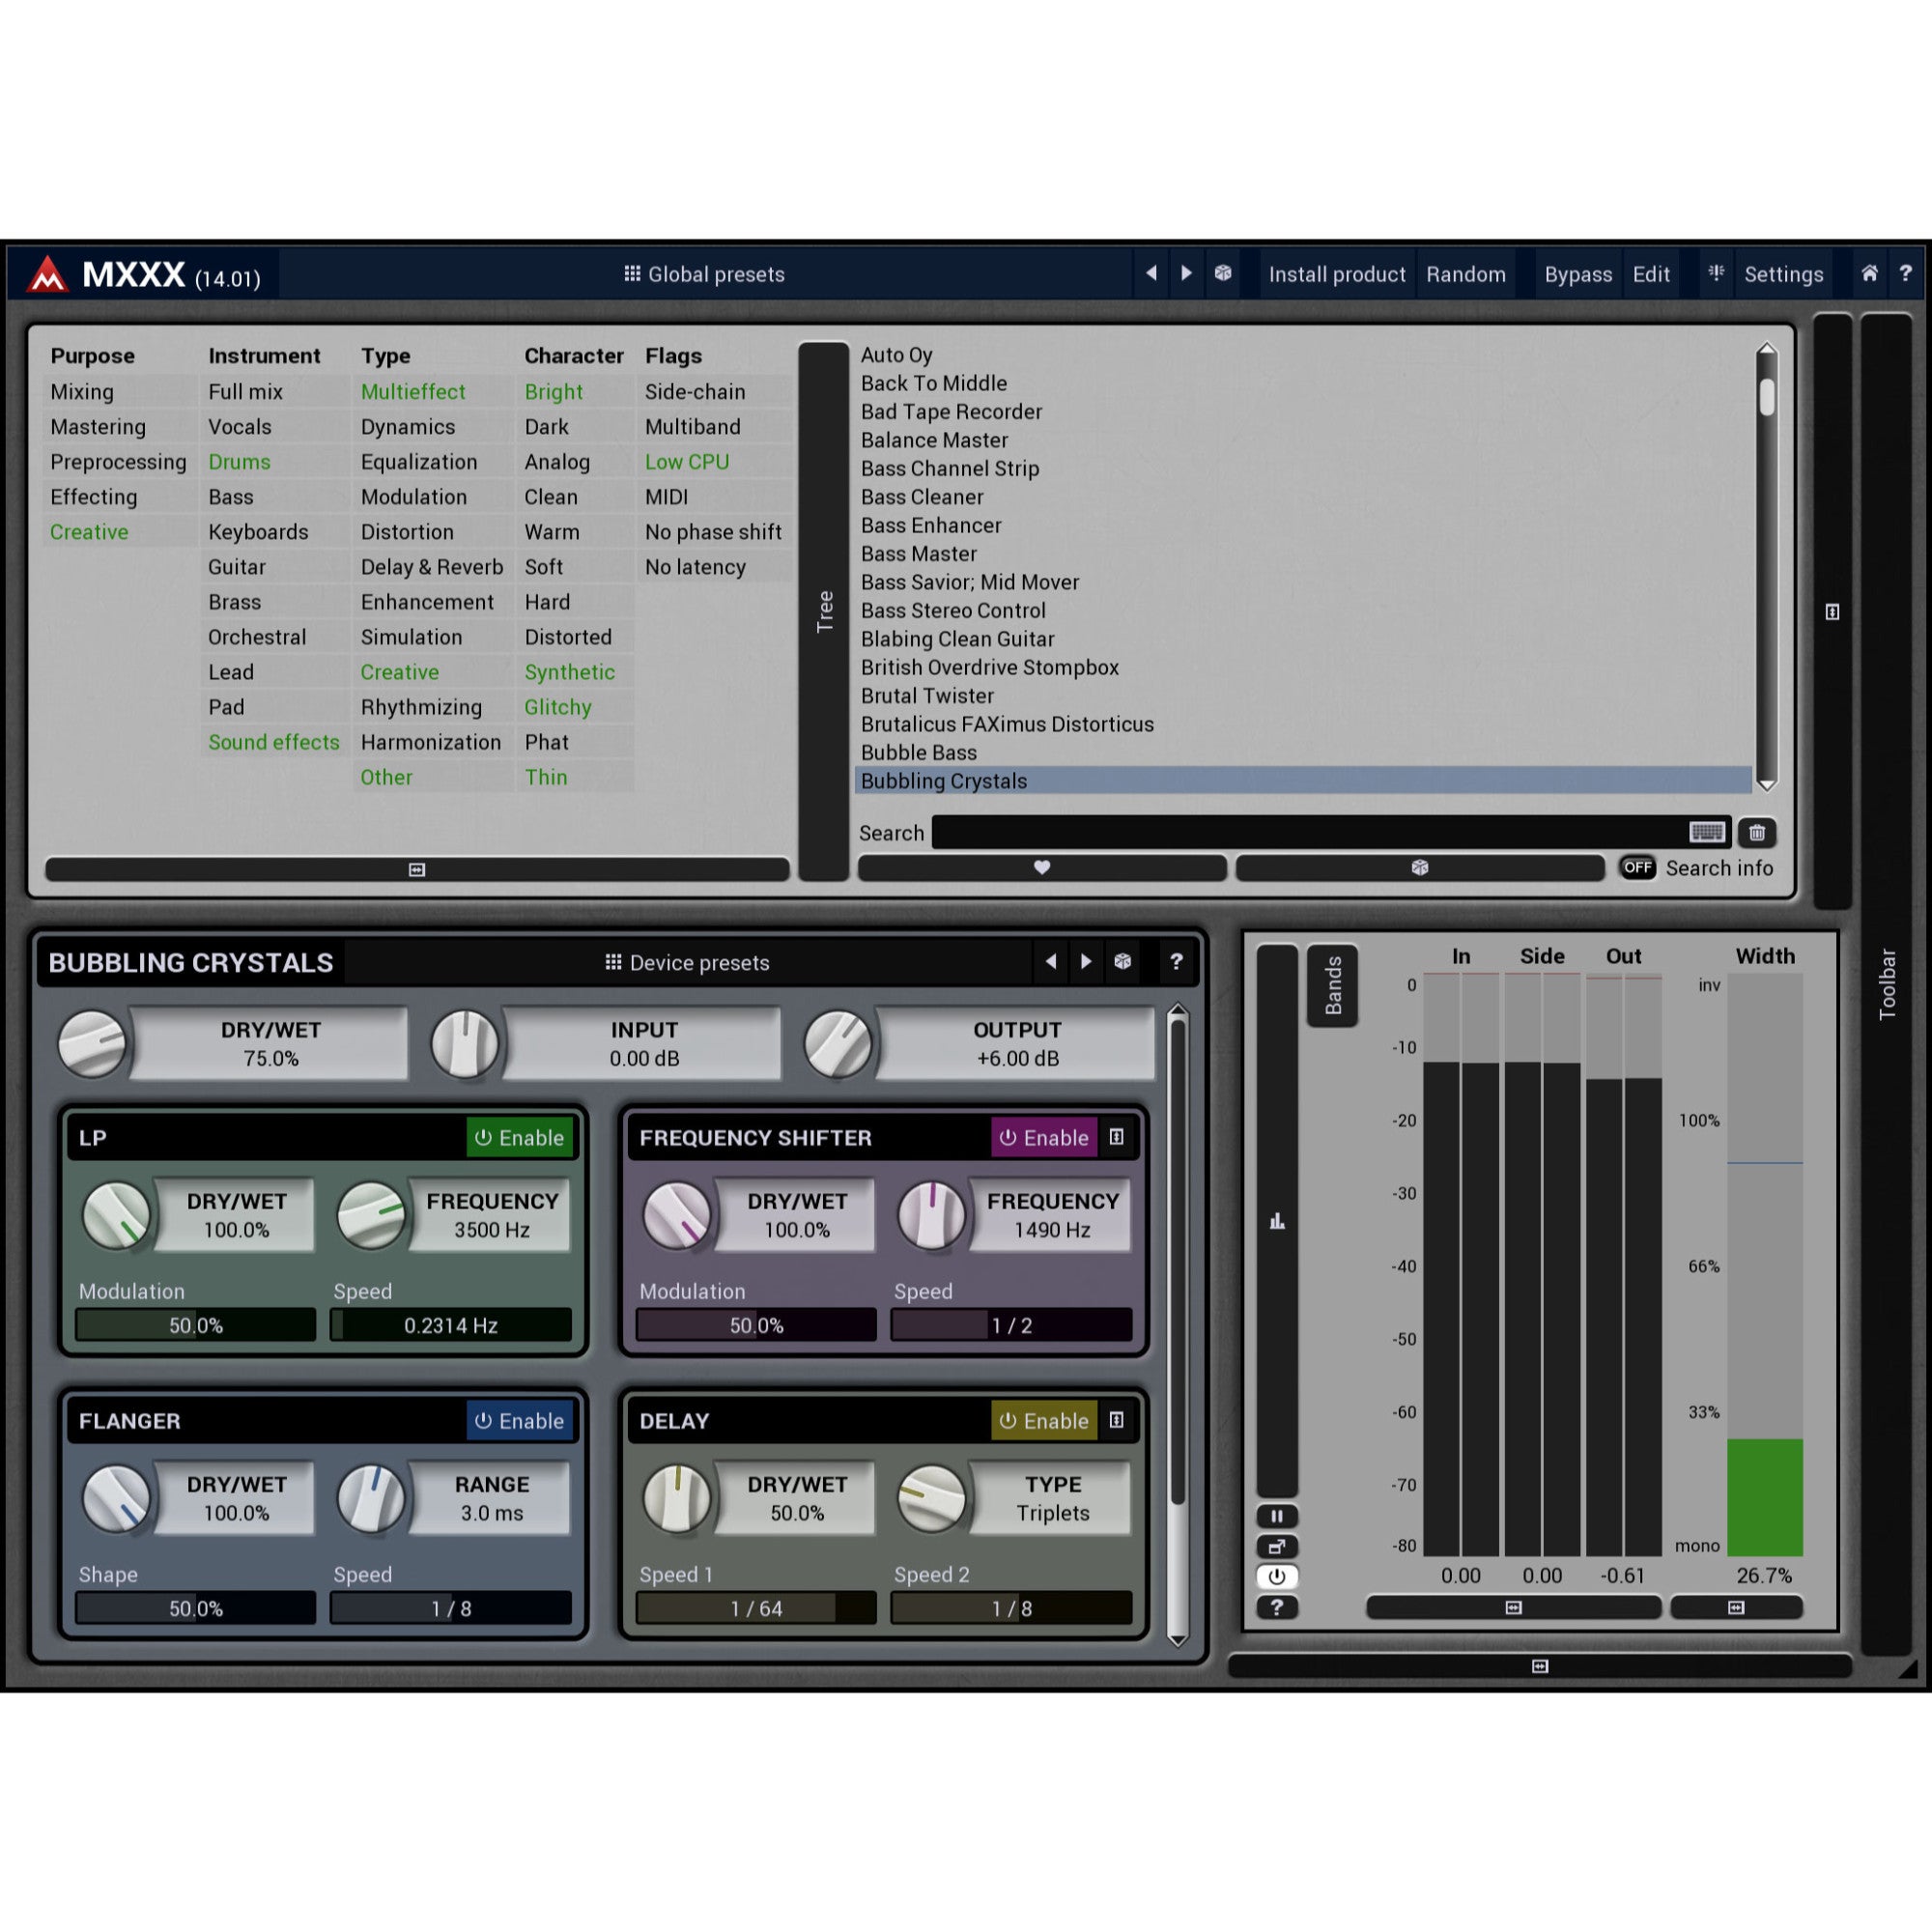Click the main OUTPUT knob
Screen dimensions: 1932x1932
[x=838, y=1044]
